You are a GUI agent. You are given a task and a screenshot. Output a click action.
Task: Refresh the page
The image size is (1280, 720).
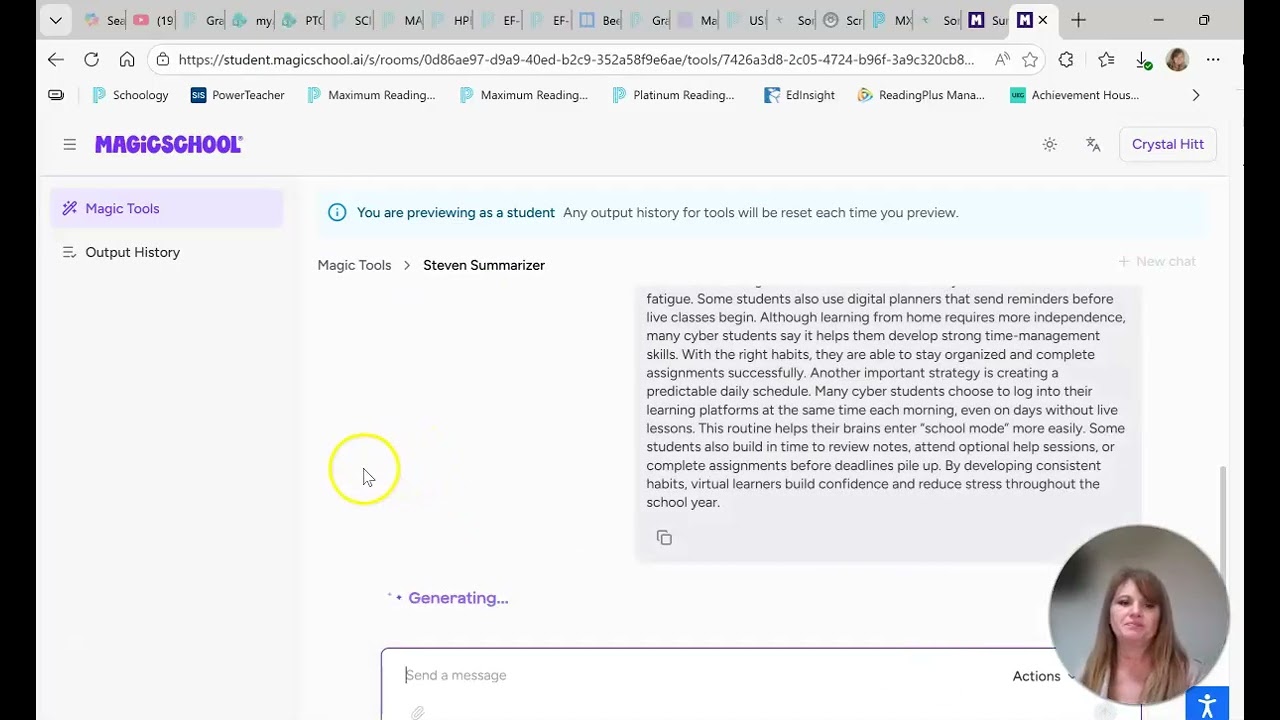coord(91,60)
